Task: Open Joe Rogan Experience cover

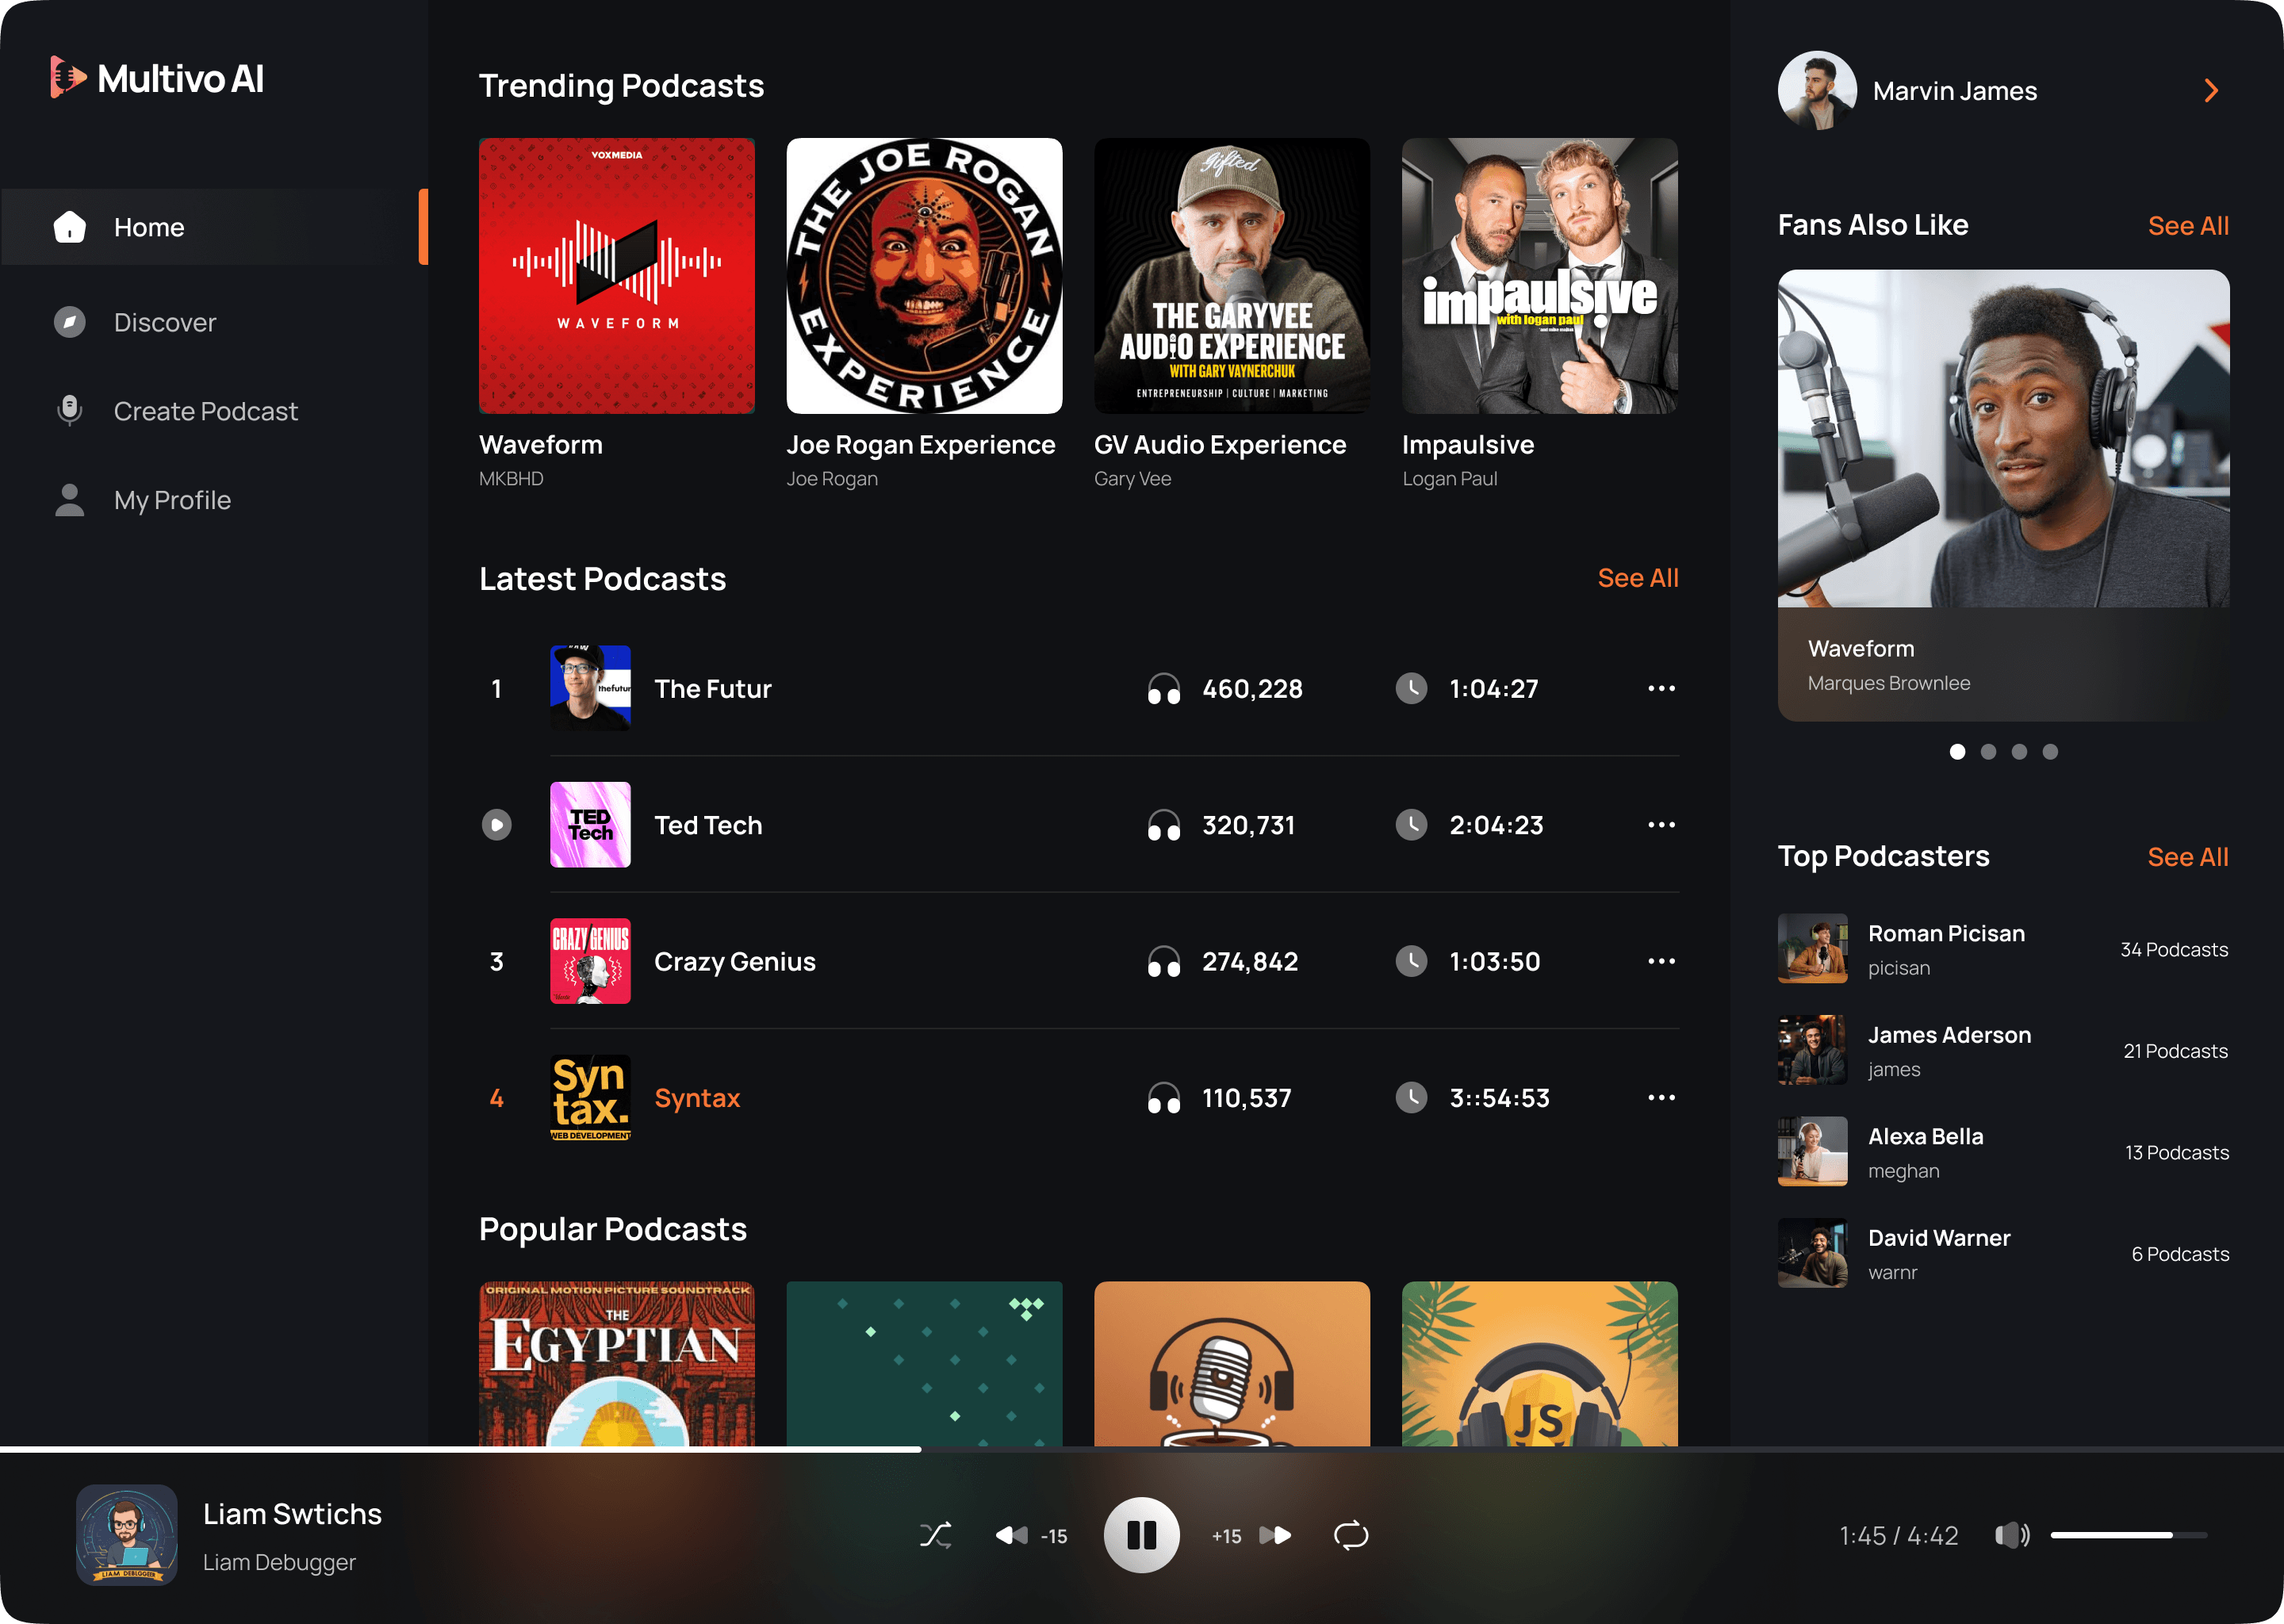Action: pos(924,276)
